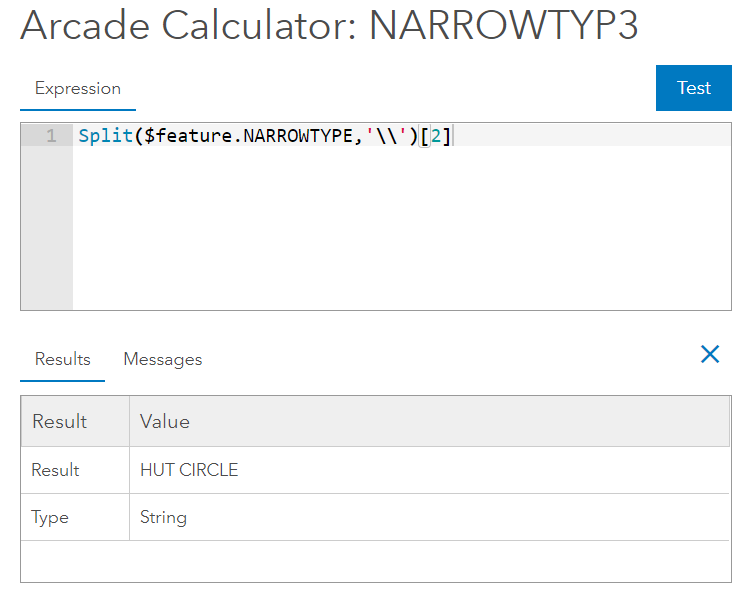Click the String value cell
Image resolution: width=745 pixels, height=591 pixels.
pos(163,517)
